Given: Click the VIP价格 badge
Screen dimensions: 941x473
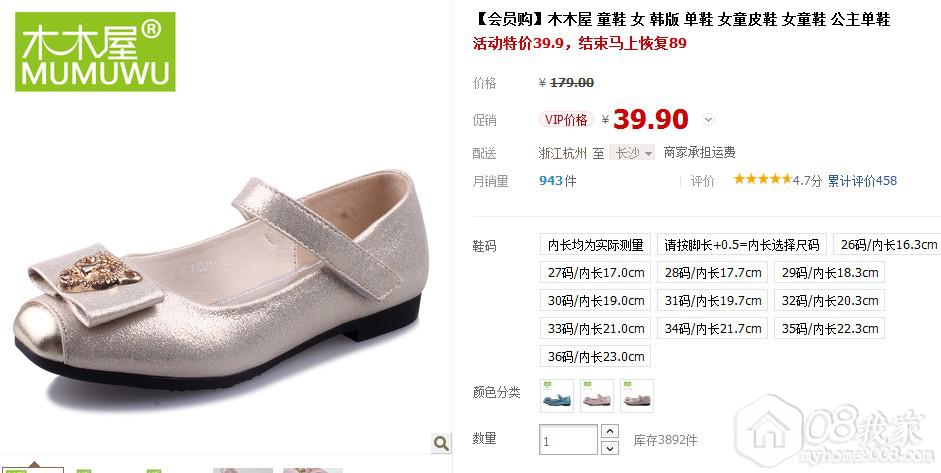Looking at the screenshot, I should pos(566,119).
